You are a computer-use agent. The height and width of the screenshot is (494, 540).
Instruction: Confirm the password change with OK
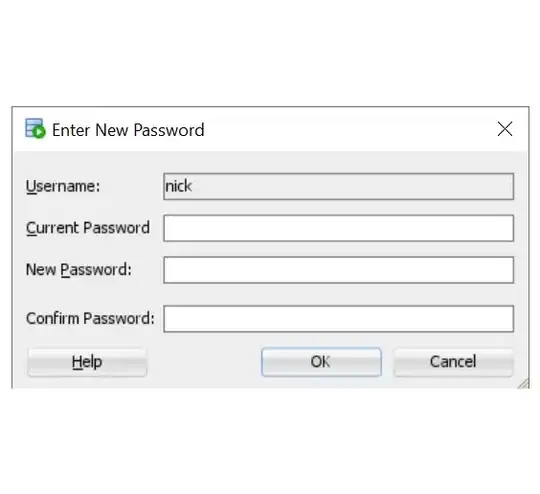point(321,362)
